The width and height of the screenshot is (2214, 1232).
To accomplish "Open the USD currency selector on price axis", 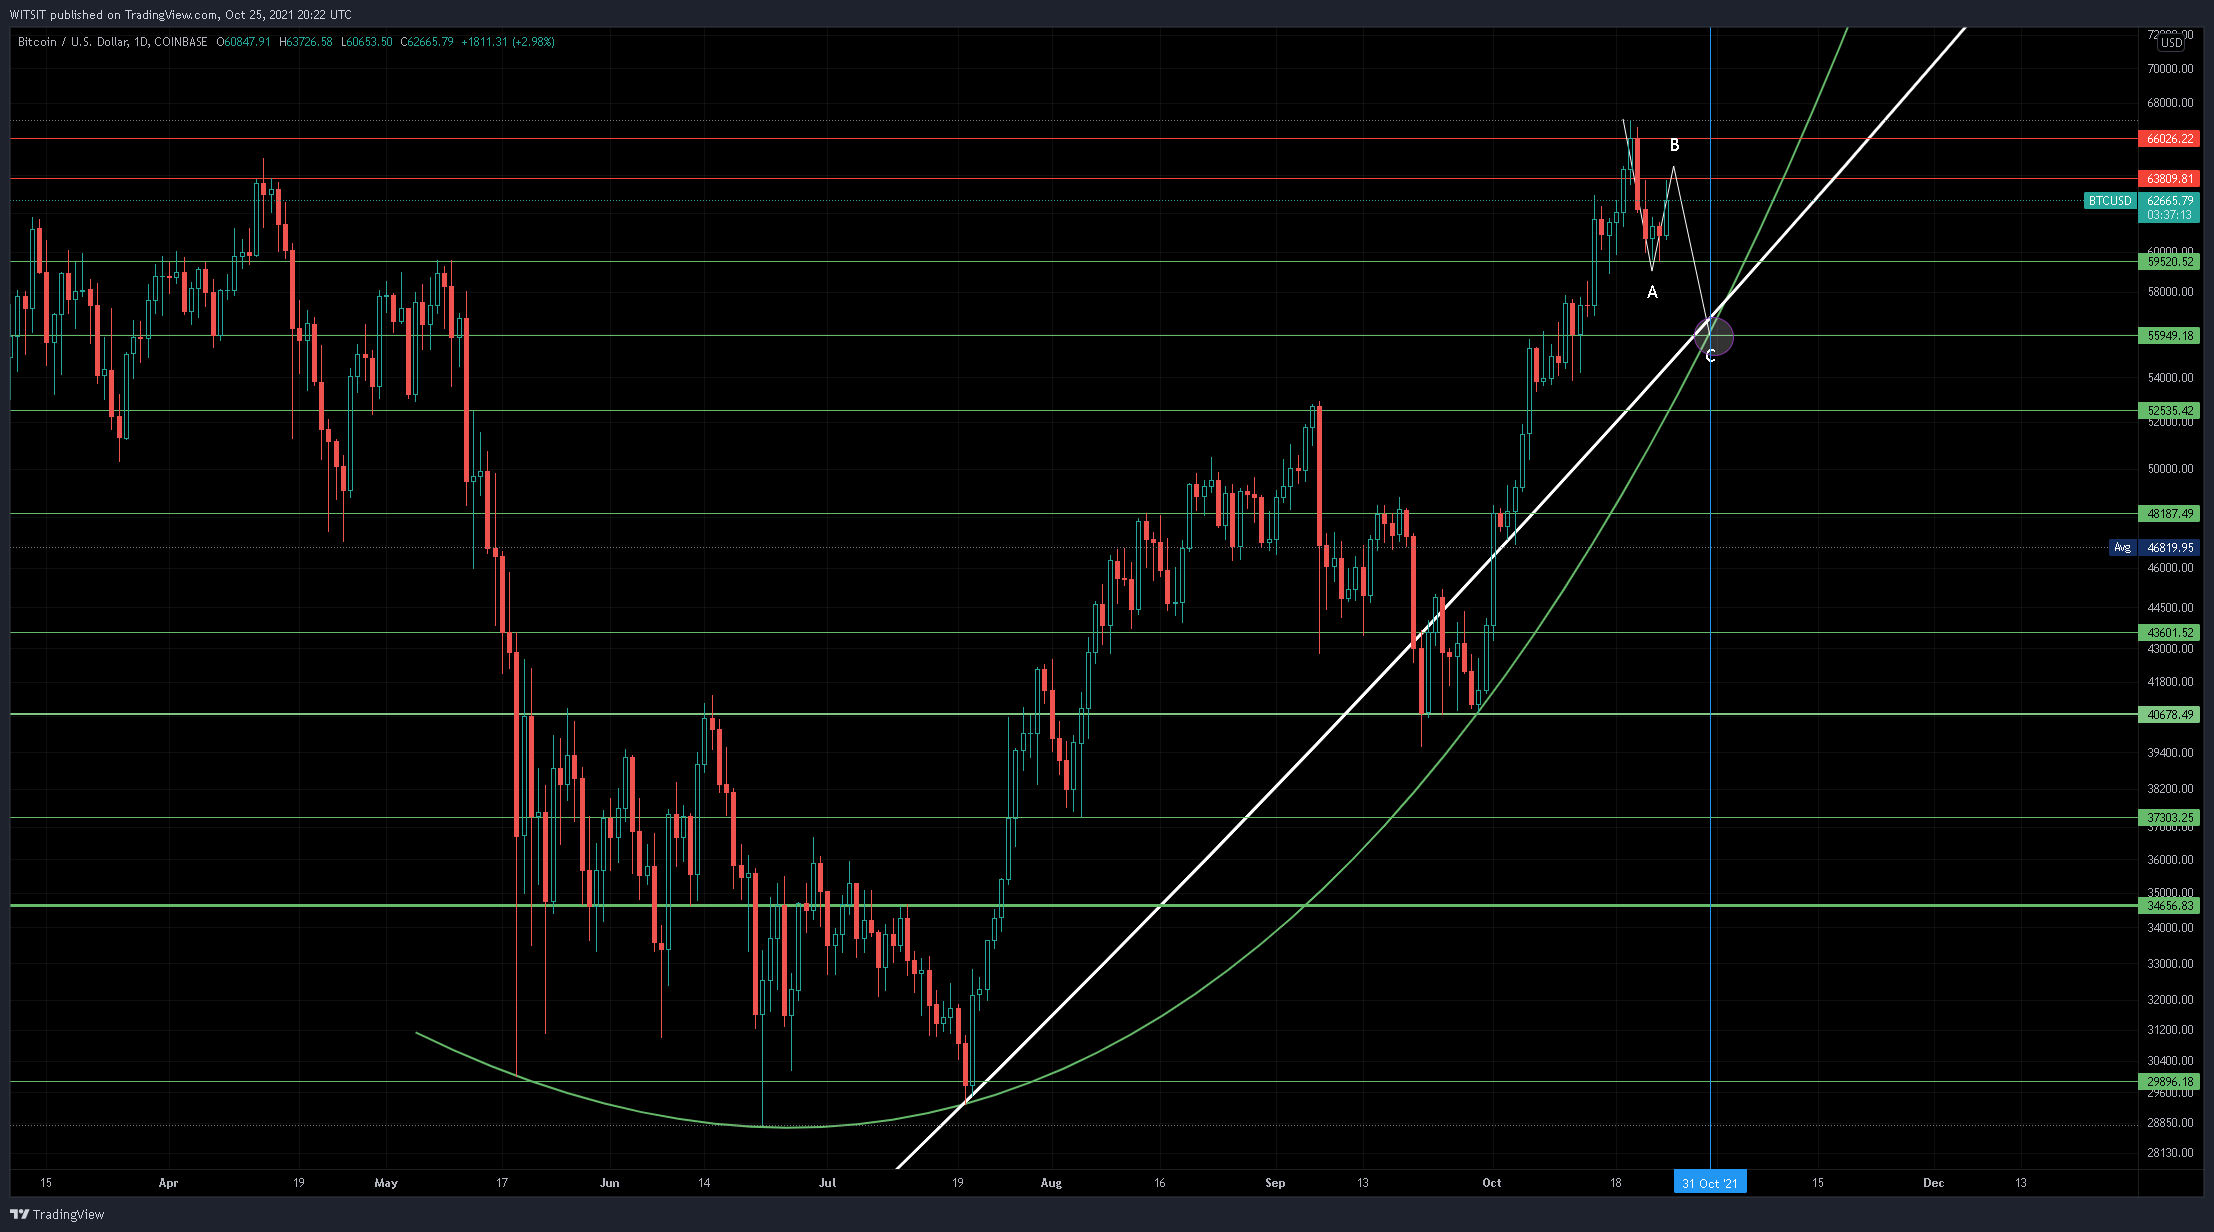I will coord(2170,43).
